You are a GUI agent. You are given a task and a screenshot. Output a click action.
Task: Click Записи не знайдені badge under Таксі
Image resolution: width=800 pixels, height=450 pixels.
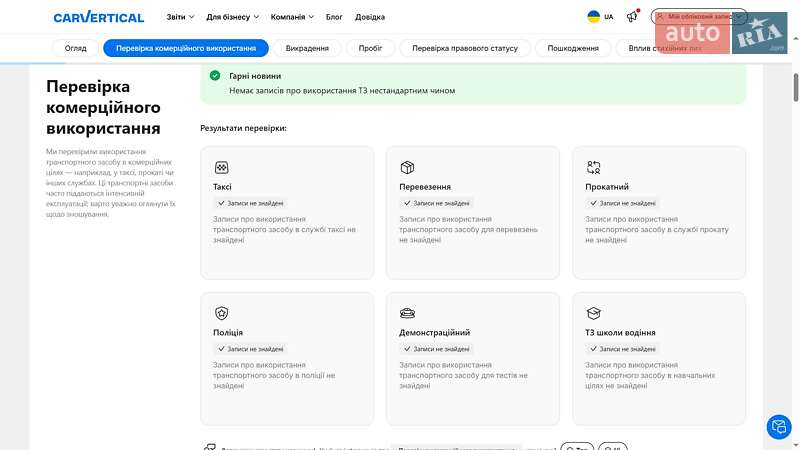(x=251, y=203)
